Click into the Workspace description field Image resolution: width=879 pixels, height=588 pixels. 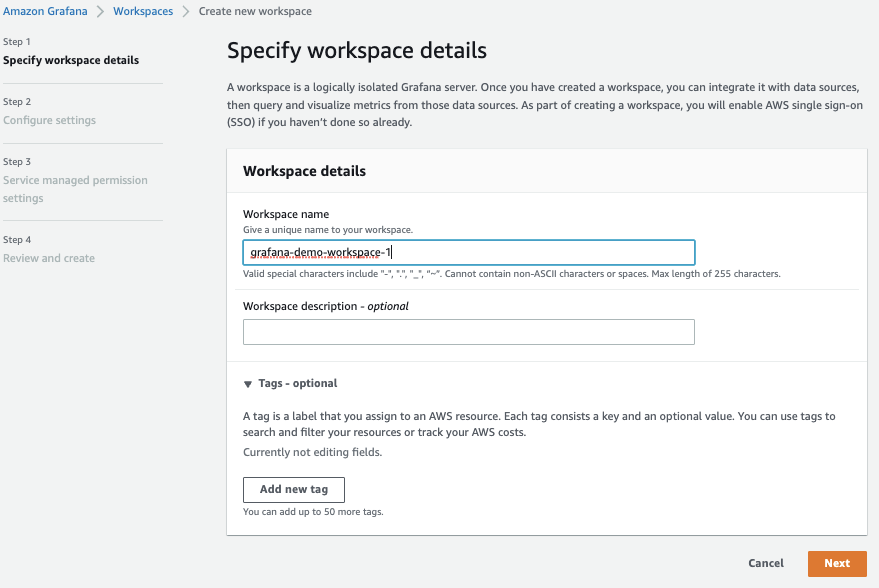click(x=469, y=332)
